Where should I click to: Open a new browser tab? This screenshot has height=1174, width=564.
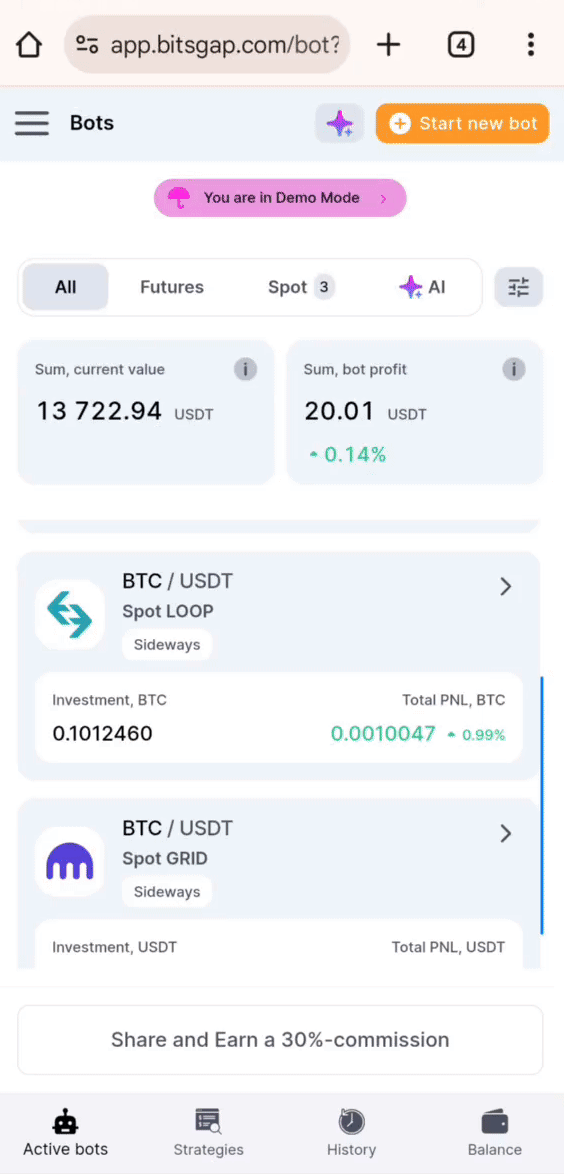[388, 45]
